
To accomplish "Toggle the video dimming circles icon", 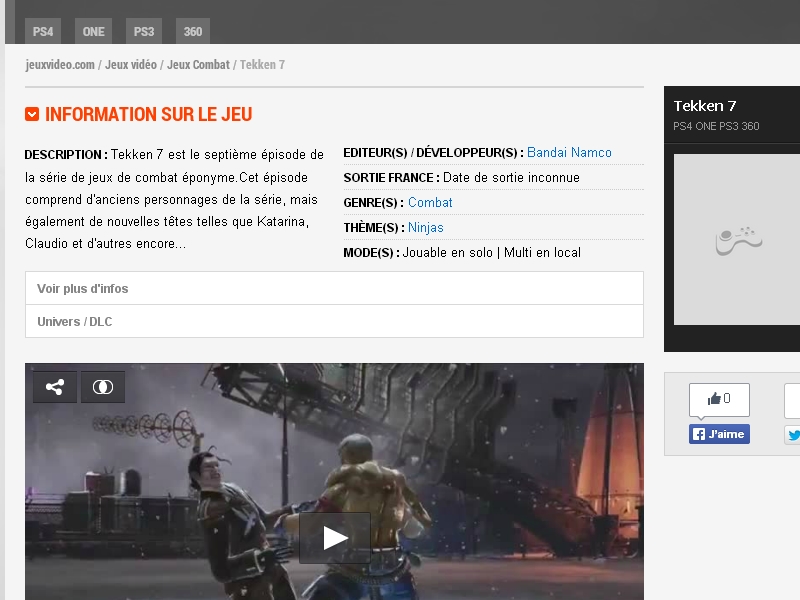I will click(x=103, y=387).
